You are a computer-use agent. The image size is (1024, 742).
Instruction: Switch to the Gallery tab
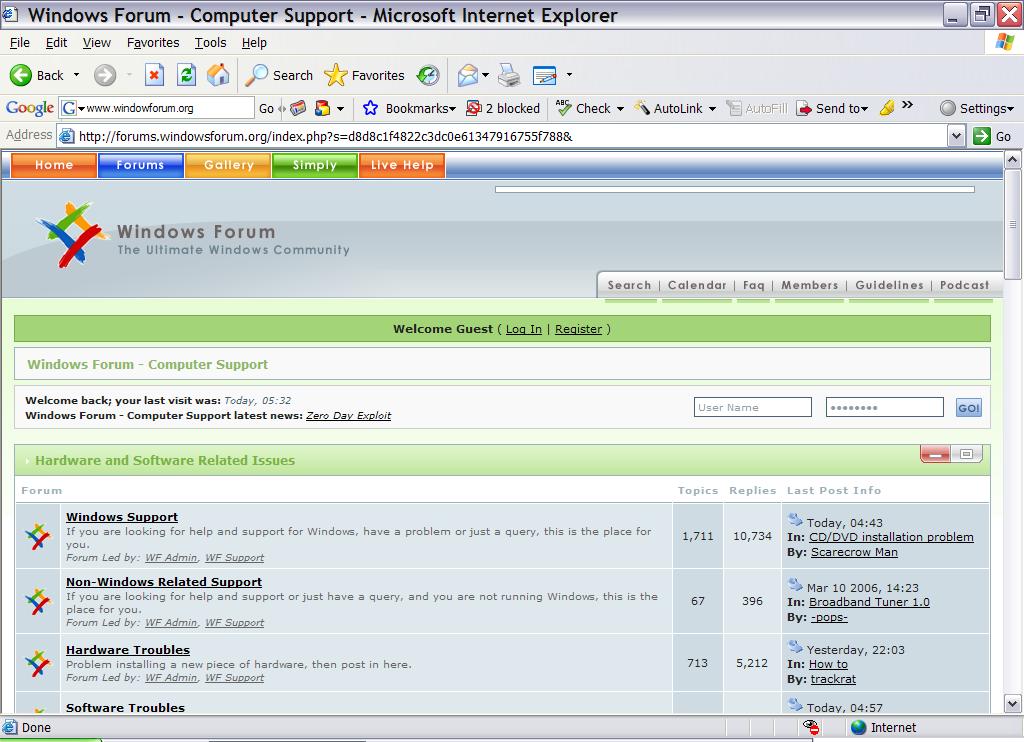(228, 165)
